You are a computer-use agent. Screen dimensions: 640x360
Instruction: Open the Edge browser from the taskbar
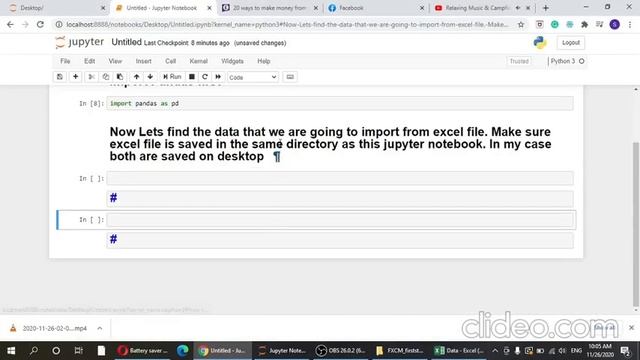tap(182, 351)
